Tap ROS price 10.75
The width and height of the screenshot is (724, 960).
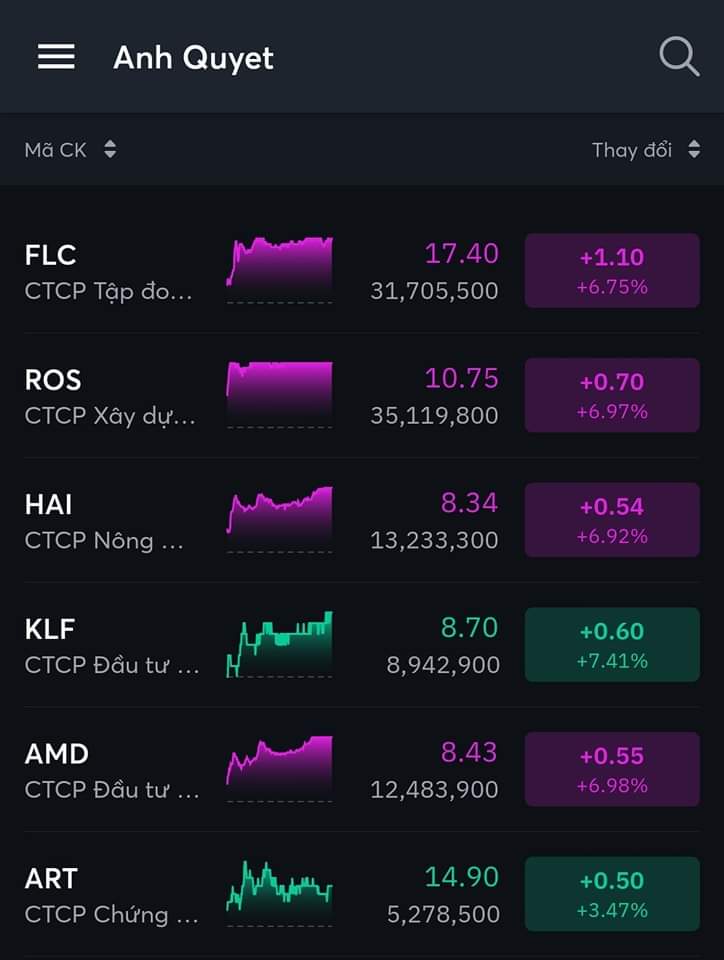[x=461, y=379]
